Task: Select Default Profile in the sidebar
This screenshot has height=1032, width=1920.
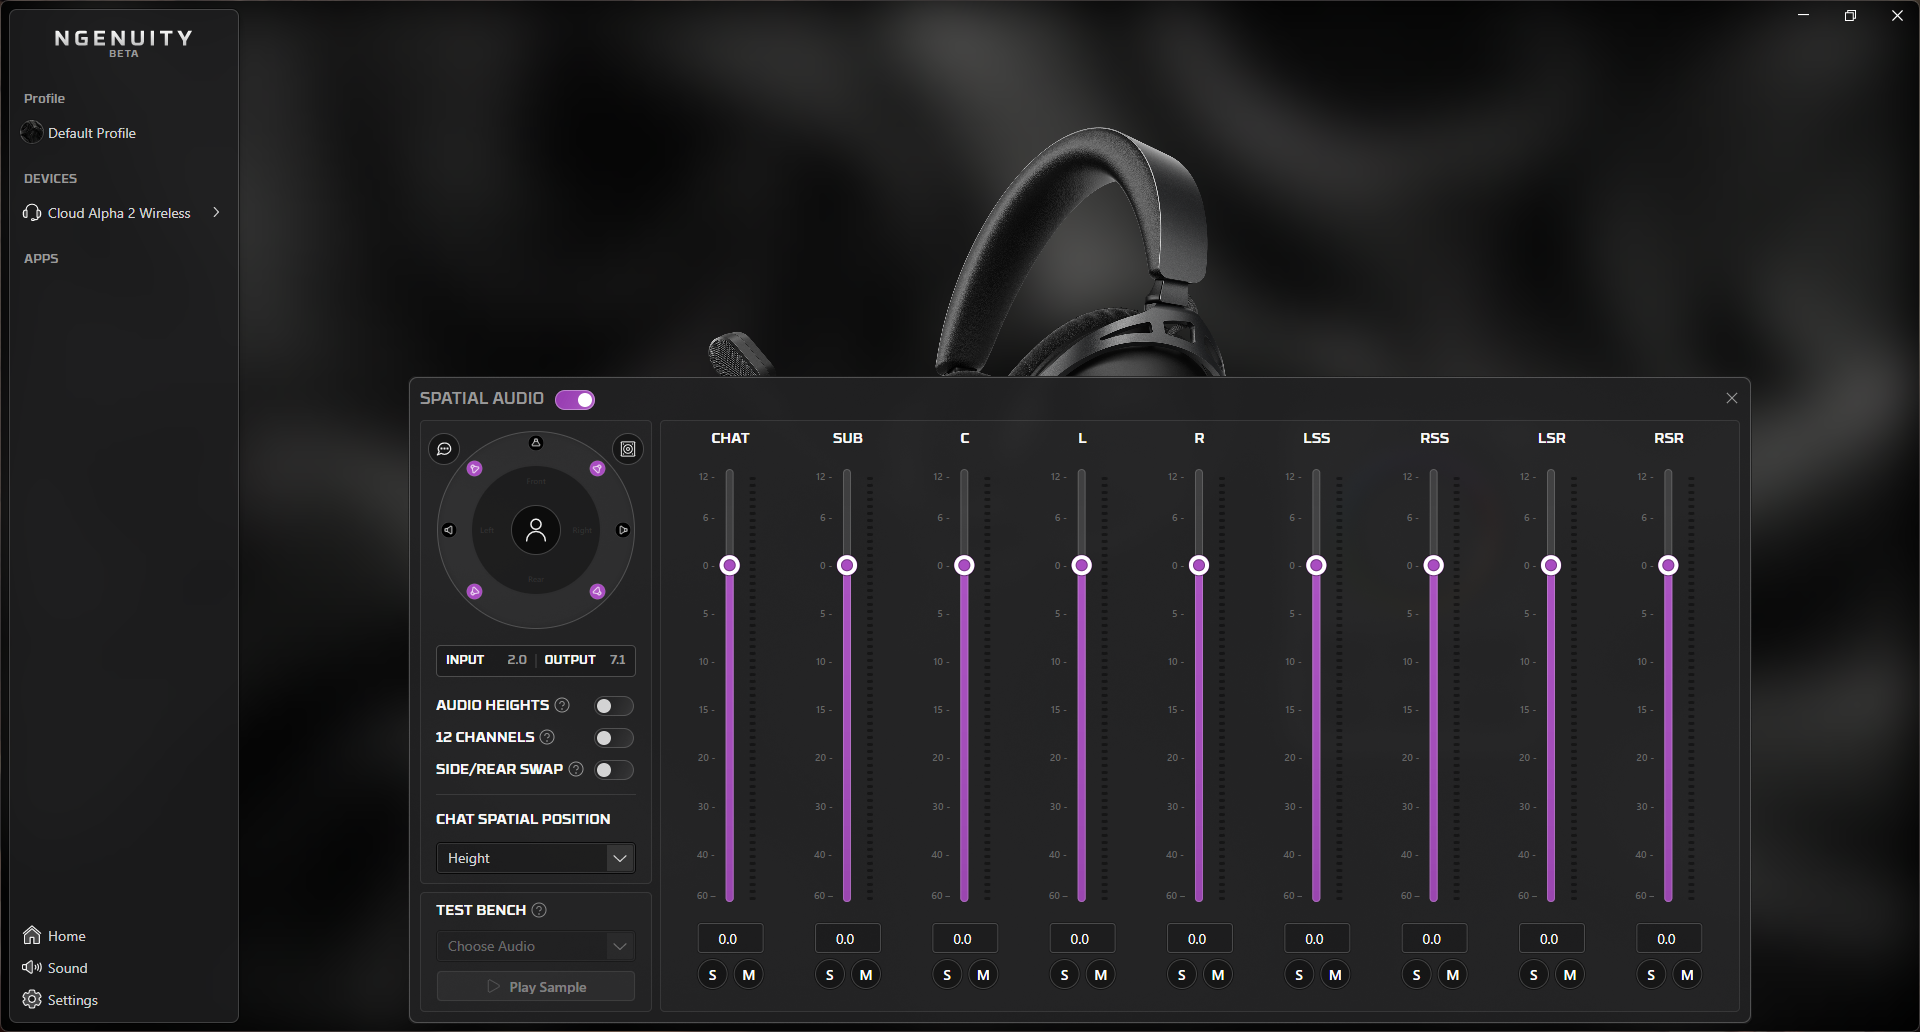Action: click(92, 132)
